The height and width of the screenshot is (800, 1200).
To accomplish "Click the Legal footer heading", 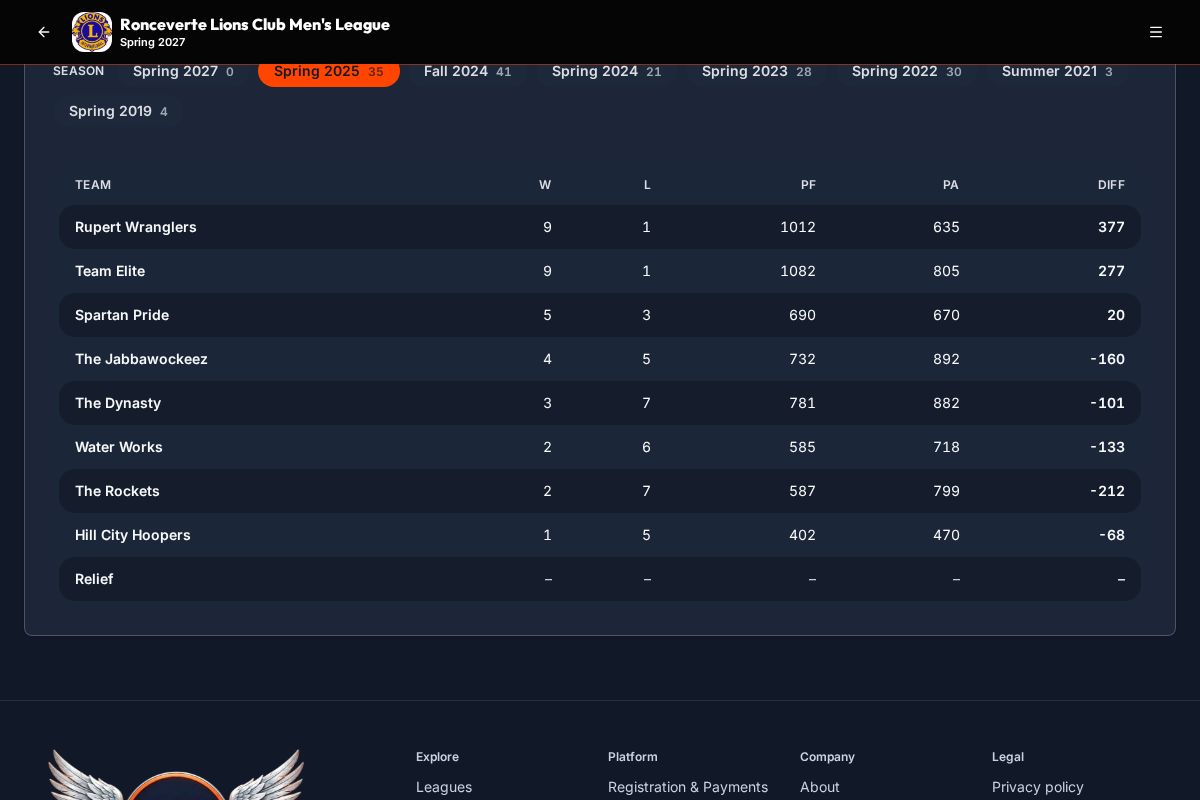I will pyautogui.click(x=1008, y=757).
